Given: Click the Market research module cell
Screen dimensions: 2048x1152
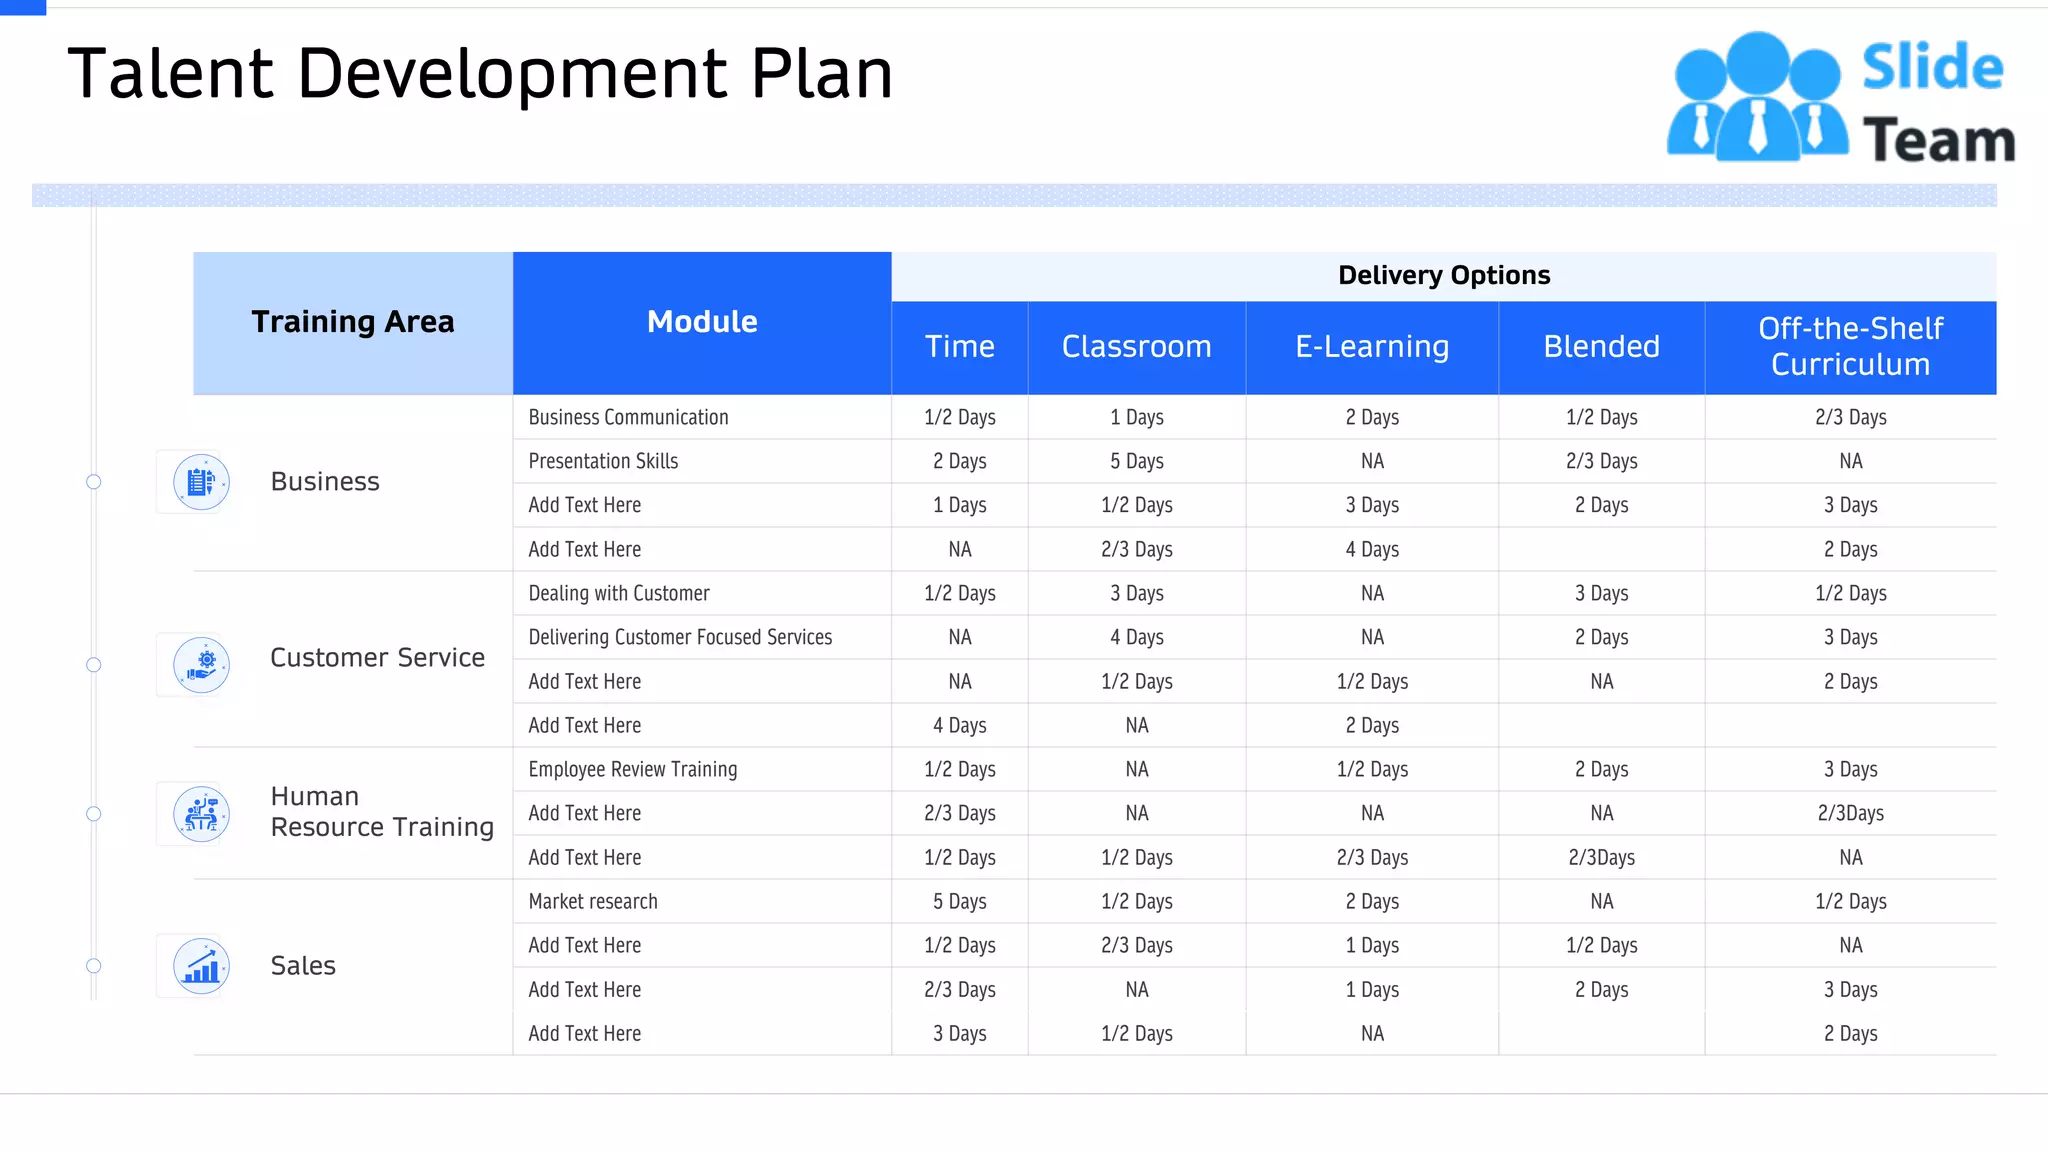Looking at the screenshot, I should (702, 902).
